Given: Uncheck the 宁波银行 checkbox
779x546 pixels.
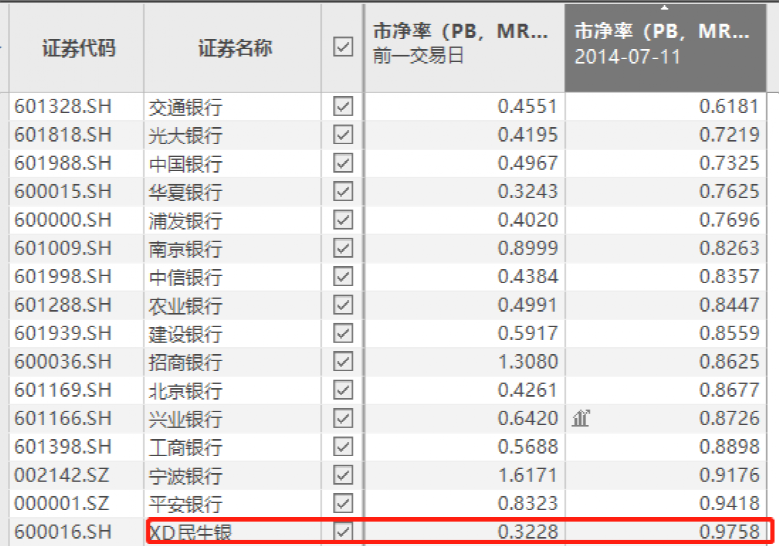Looking at the screenshot, I should [x=343, y=474].
